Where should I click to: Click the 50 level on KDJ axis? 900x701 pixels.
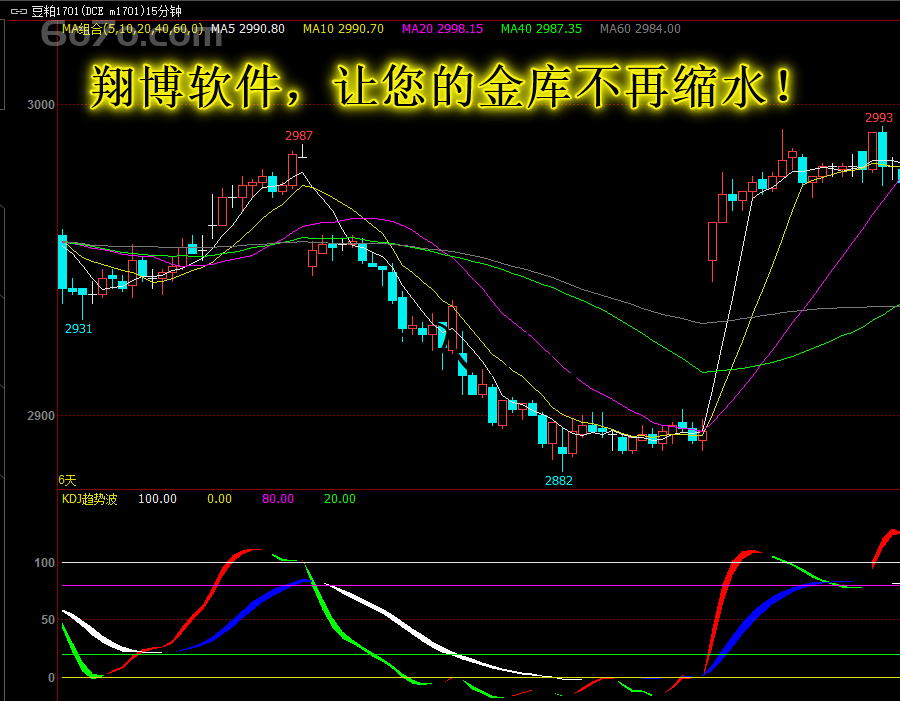[48, 619]
